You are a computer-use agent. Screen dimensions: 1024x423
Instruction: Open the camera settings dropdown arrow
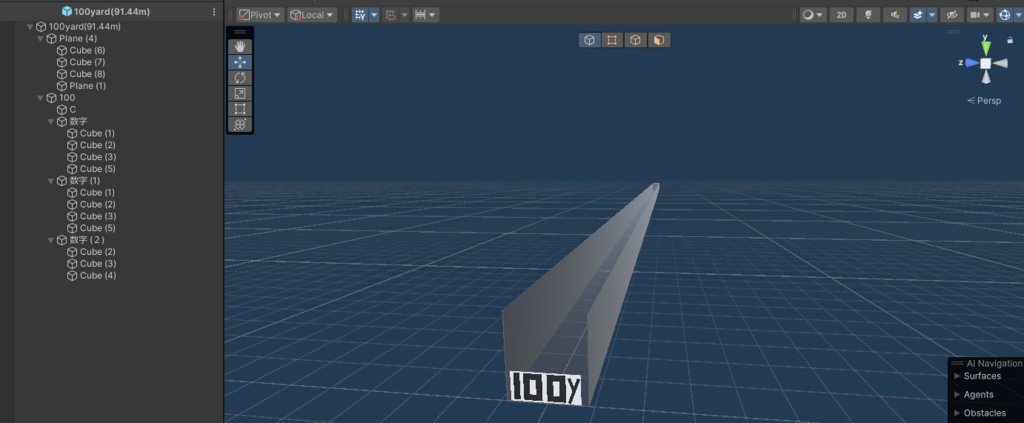[x=988, y=15]
